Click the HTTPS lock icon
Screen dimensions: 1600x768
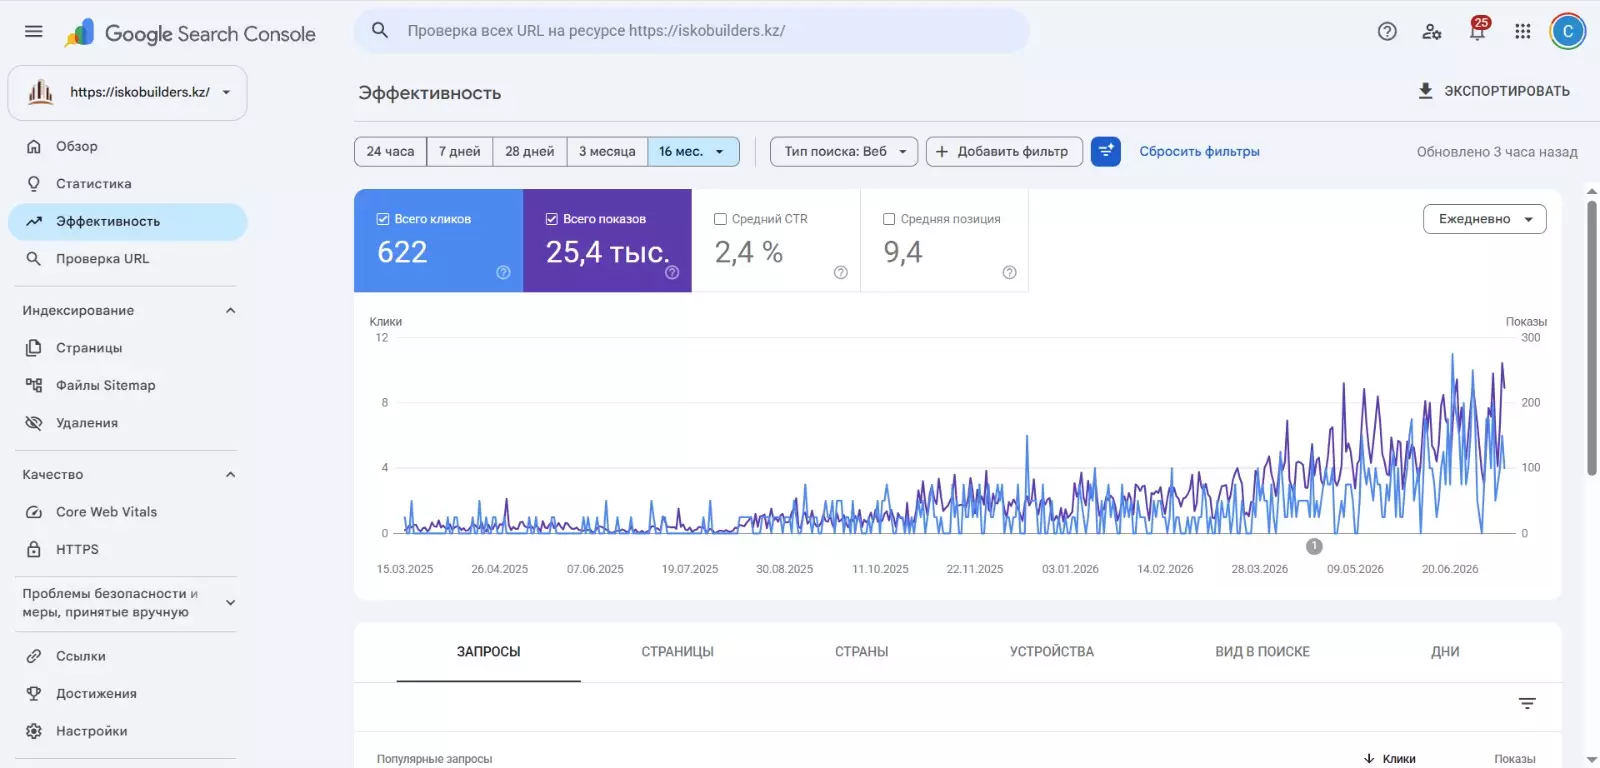34,549
